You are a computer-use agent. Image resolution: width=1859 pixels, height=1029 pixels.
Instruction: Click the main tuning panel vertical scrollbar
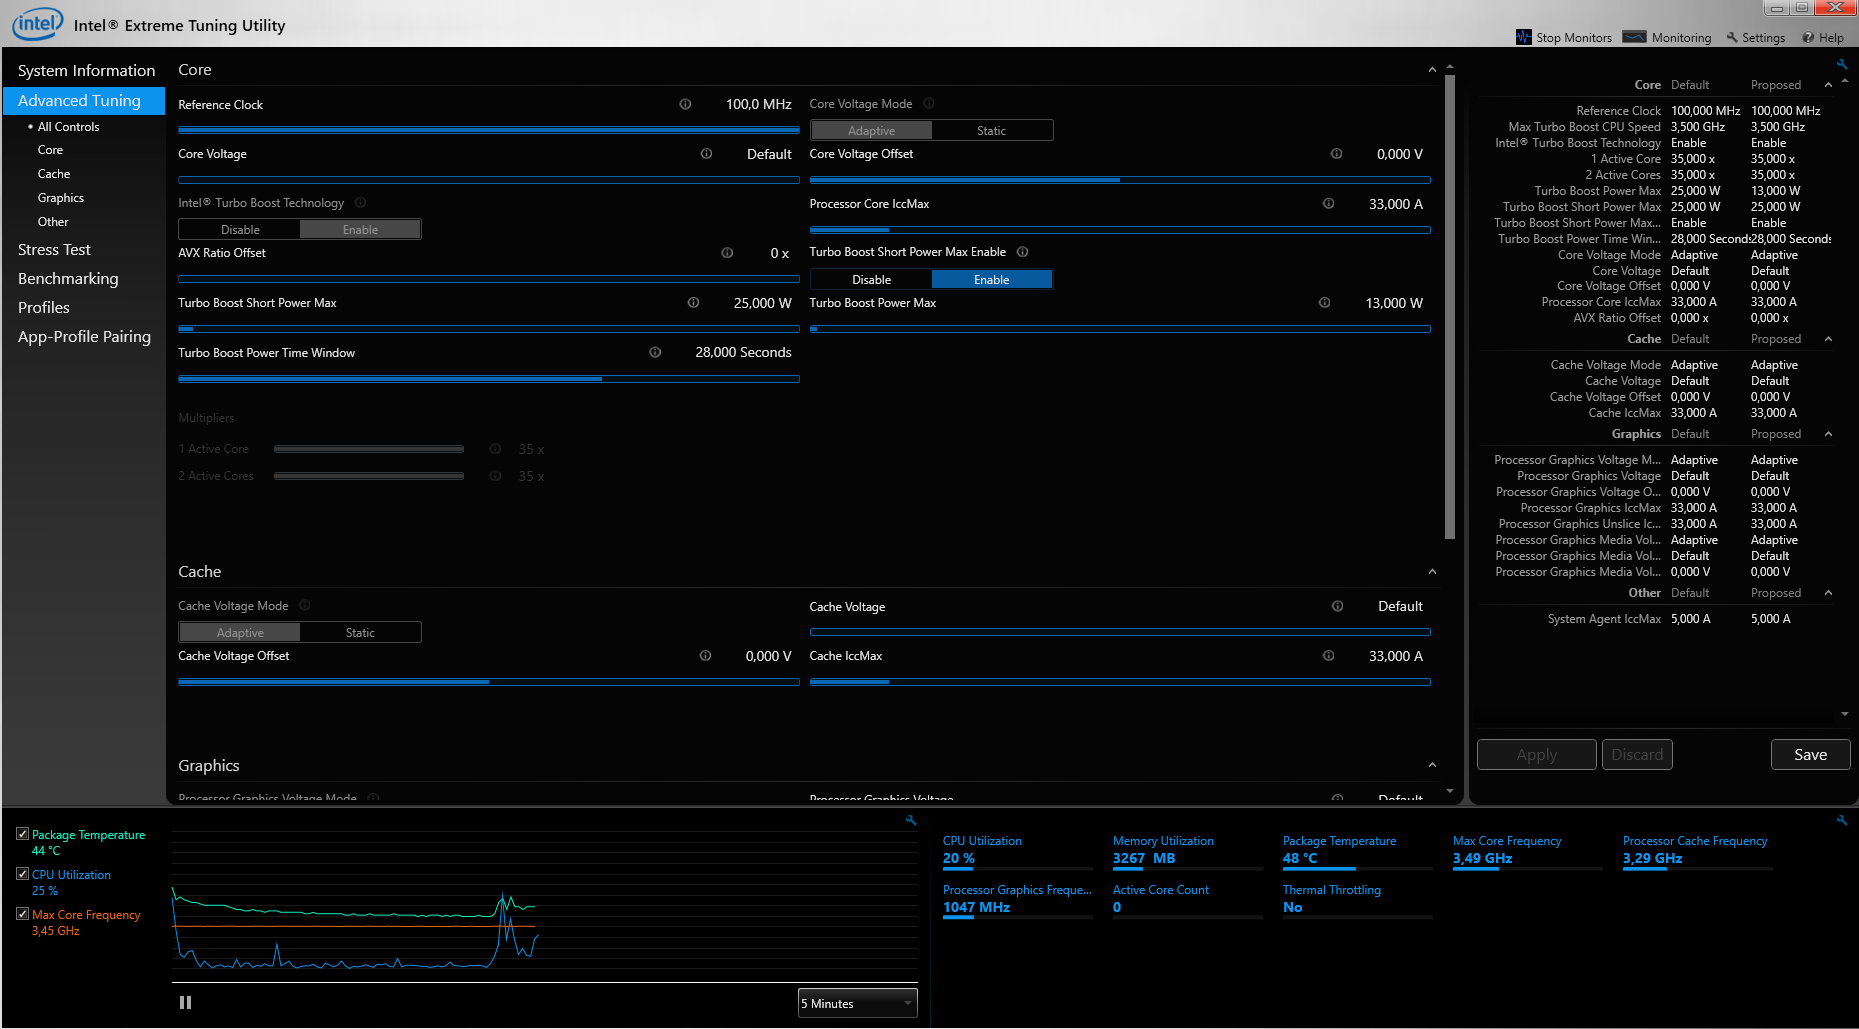pyautogui.click(x=1450, y=306)
